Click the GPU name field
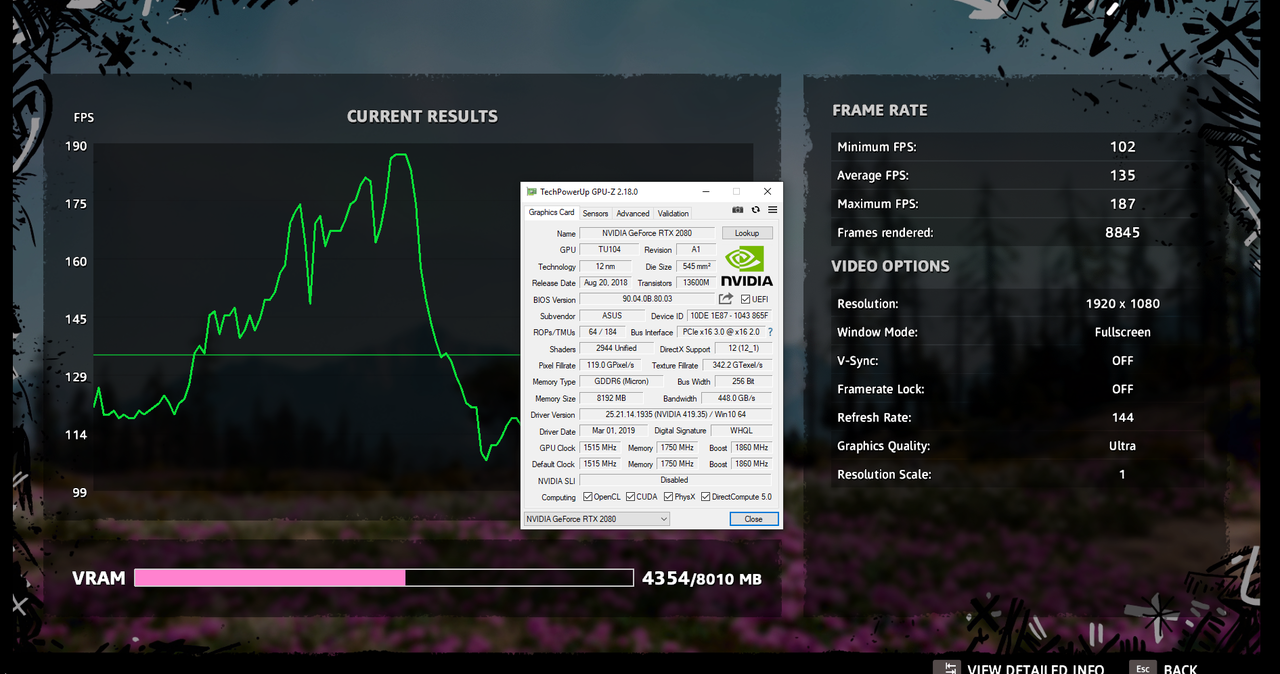Image resolution: width=1280 pixels, height=674 pixels. coord(647,233)
